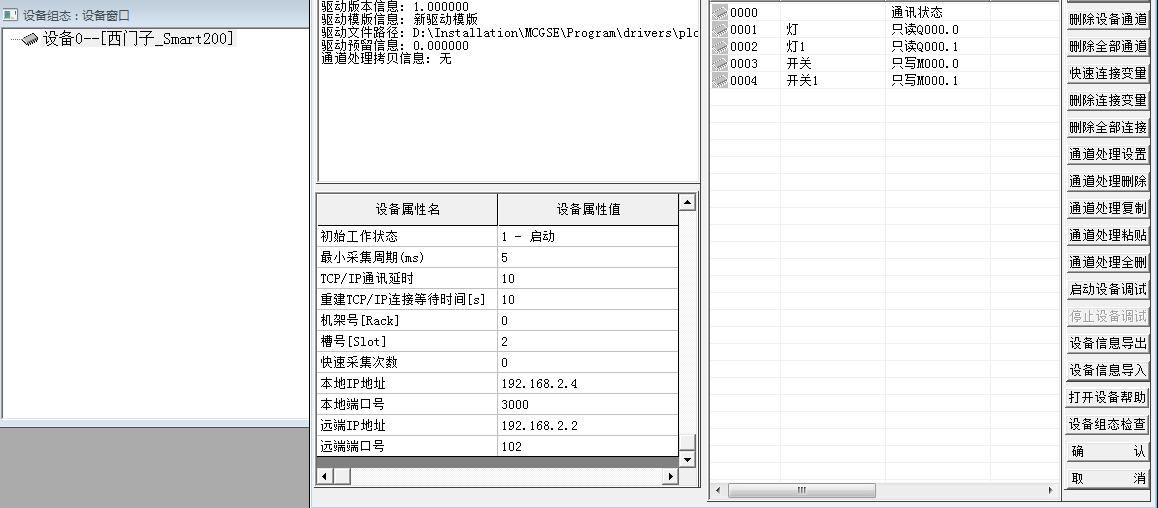The width and height of the screenshot is (1158, 508).
Task: Select the 设备0 西门子_Smart200 device icon
Action: 30,39
